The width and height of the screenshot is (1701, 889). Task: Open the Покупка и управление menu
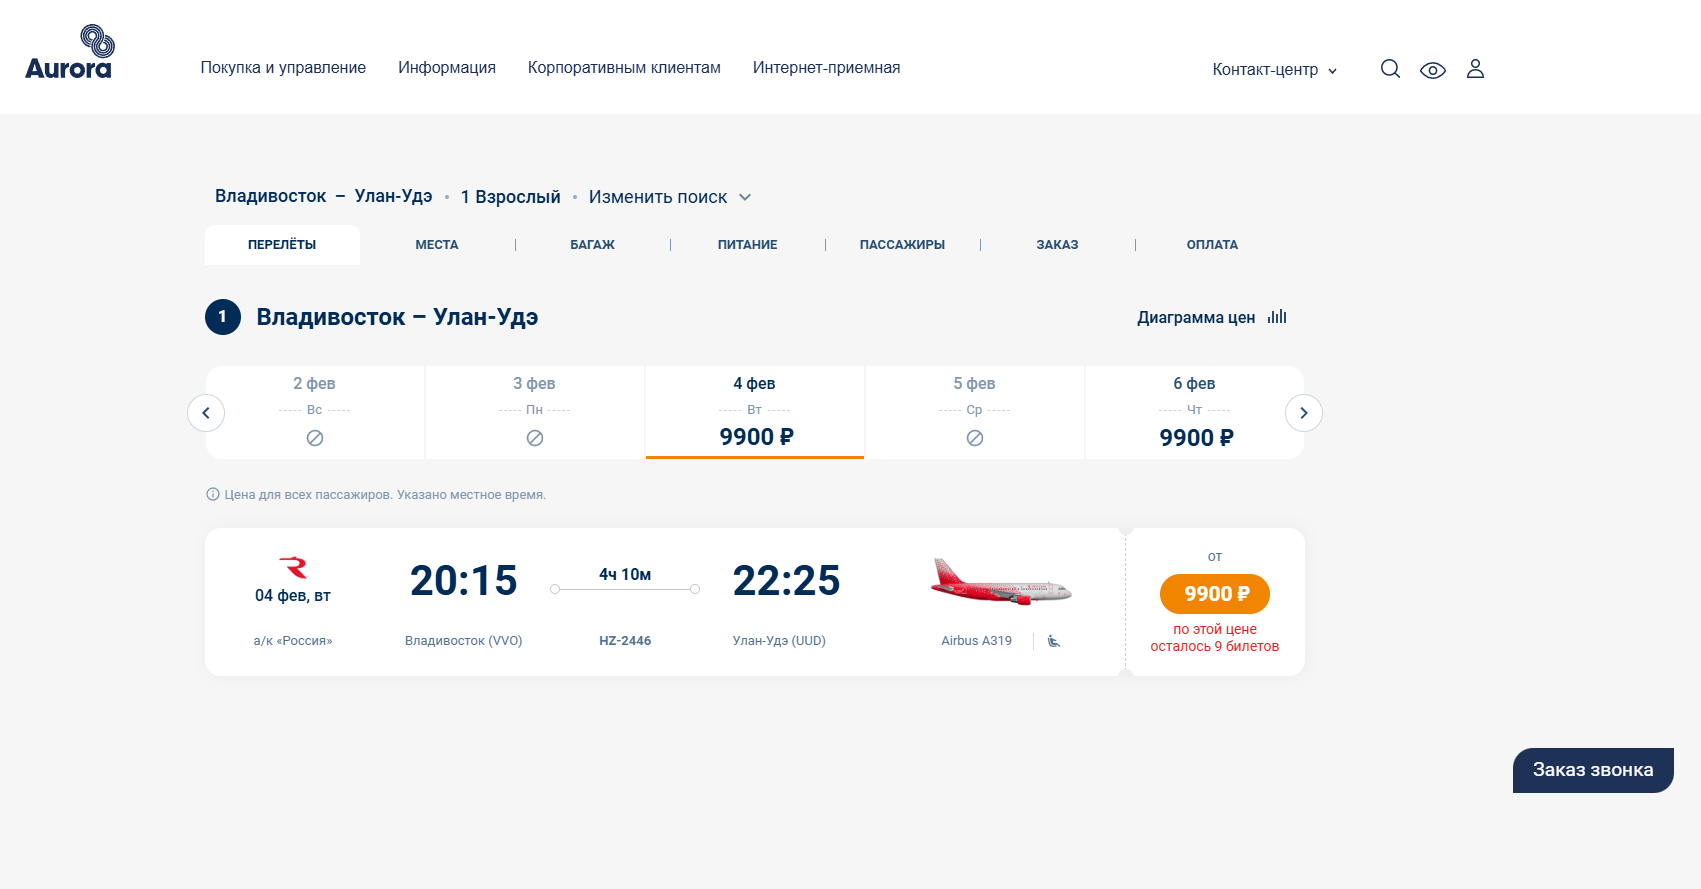pyautogui.click(x=283, y=68)
